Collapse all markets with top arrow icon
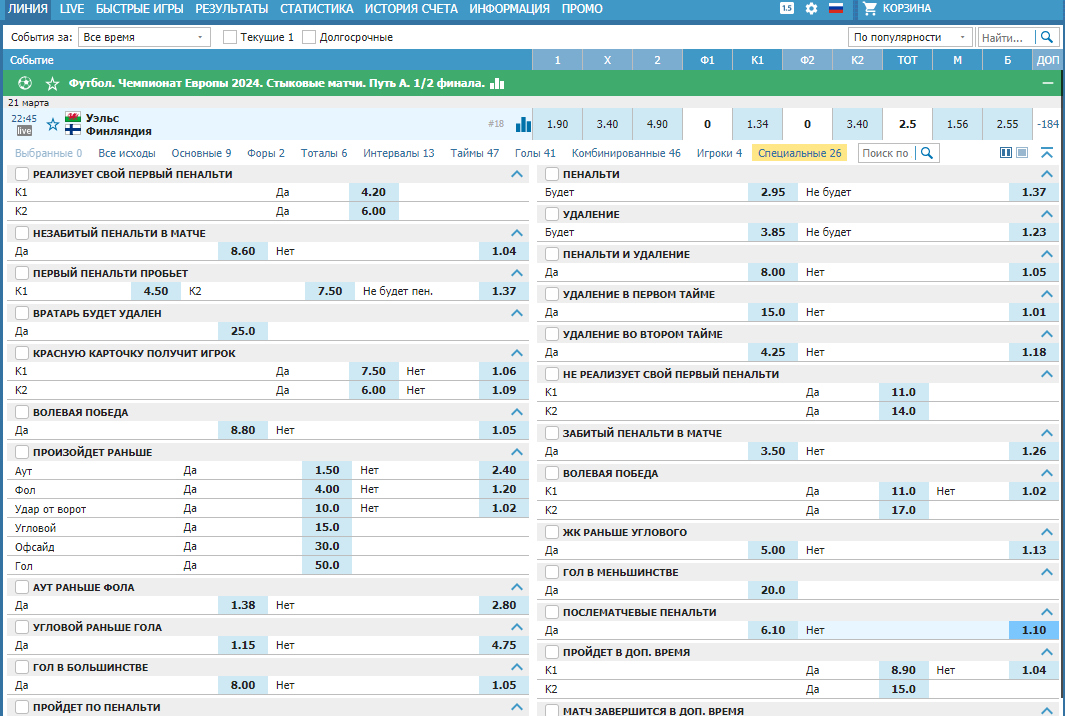Image resolution: width=1065 pixels, height=716 pixels. click(1047, 153)
